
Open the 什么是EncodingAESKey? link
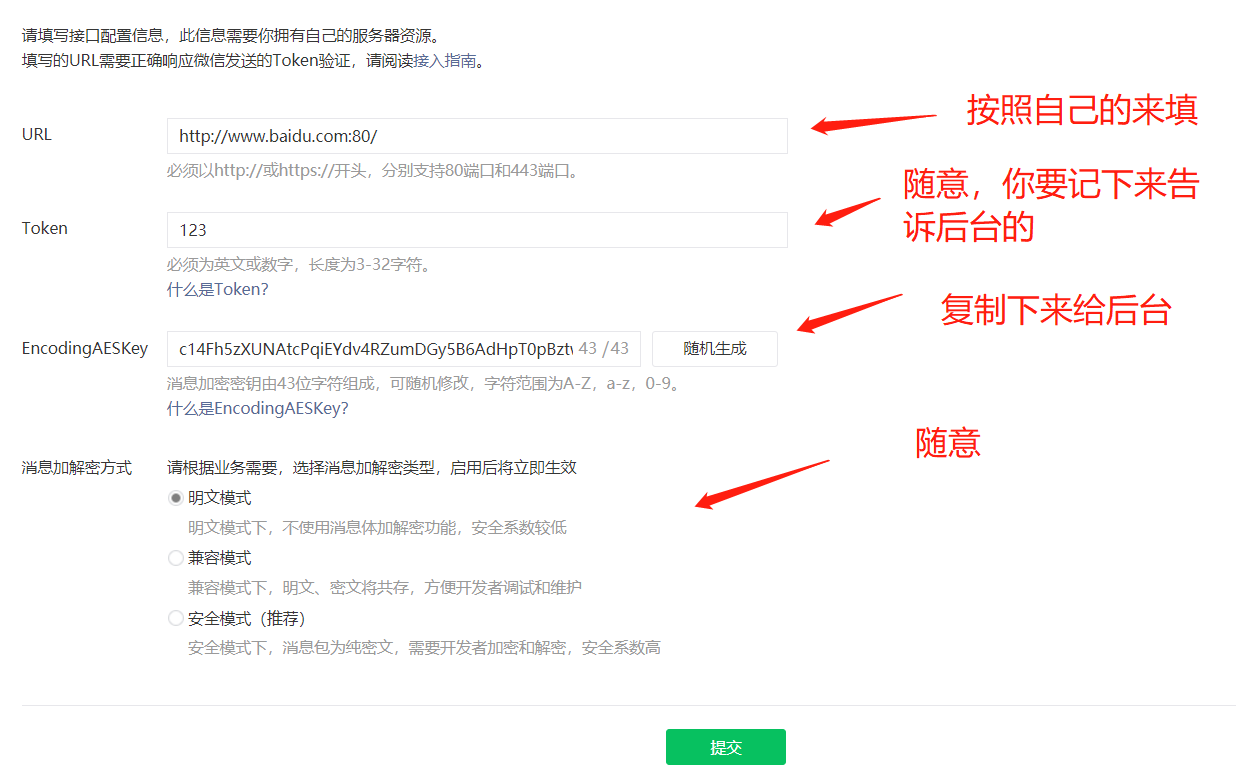pos(257,408)
